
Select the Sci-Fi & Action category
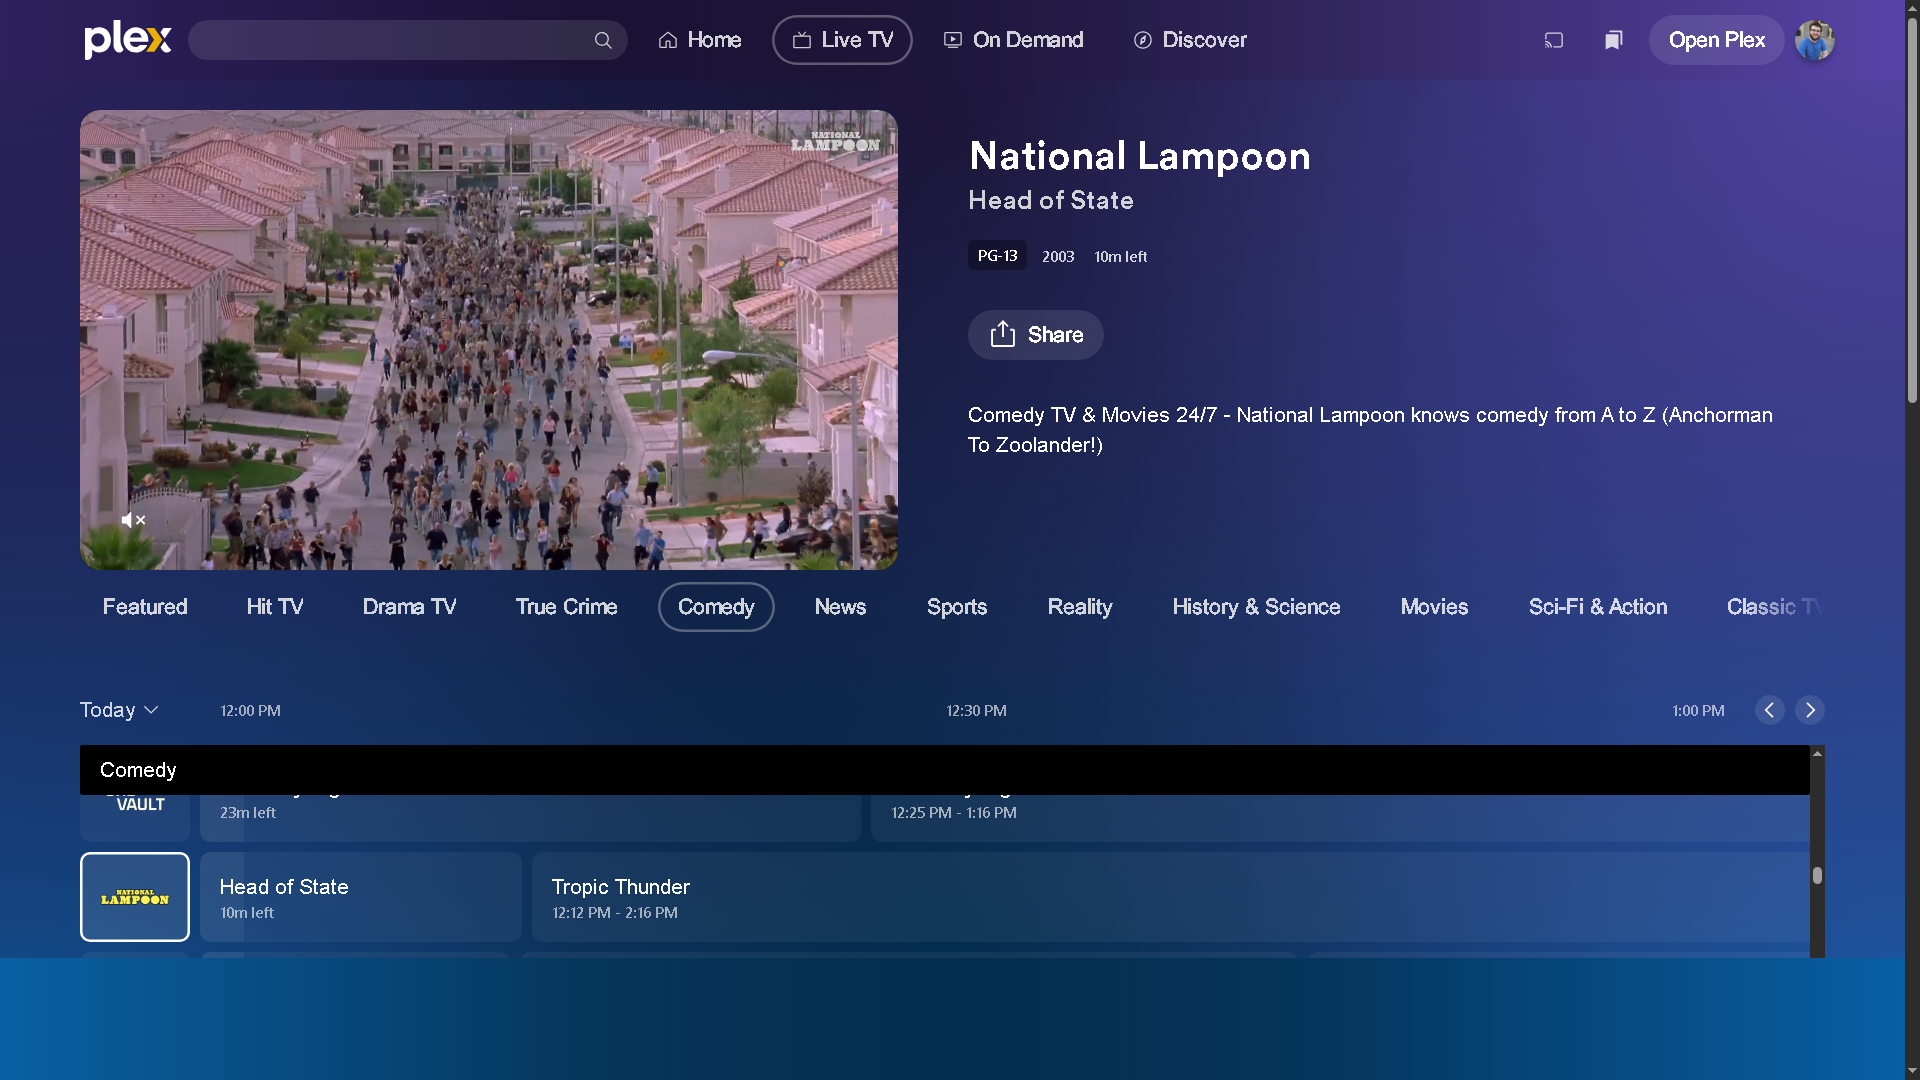coord(1598,607)
